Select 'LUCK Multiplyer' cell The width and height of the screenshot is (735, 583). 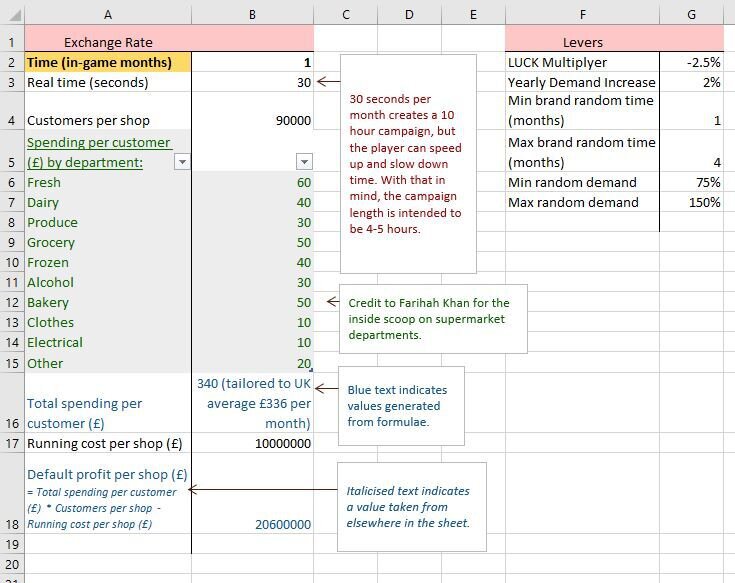(582, 62)
